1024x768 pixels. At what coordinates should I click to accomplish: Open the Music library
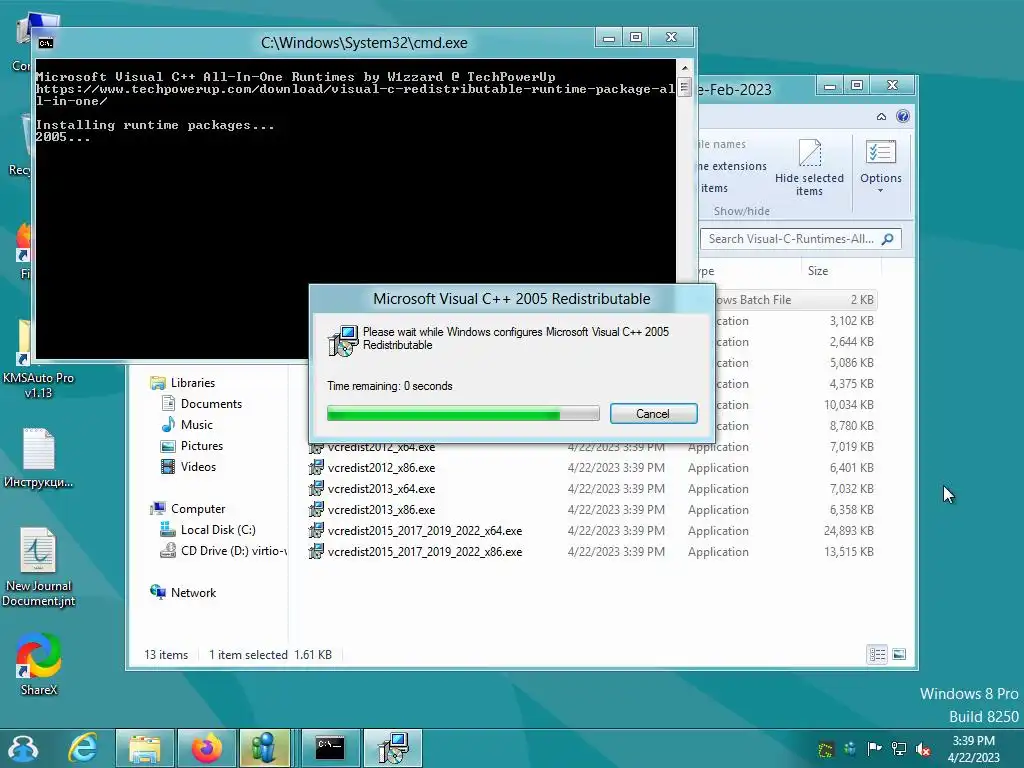coord(197,424)
